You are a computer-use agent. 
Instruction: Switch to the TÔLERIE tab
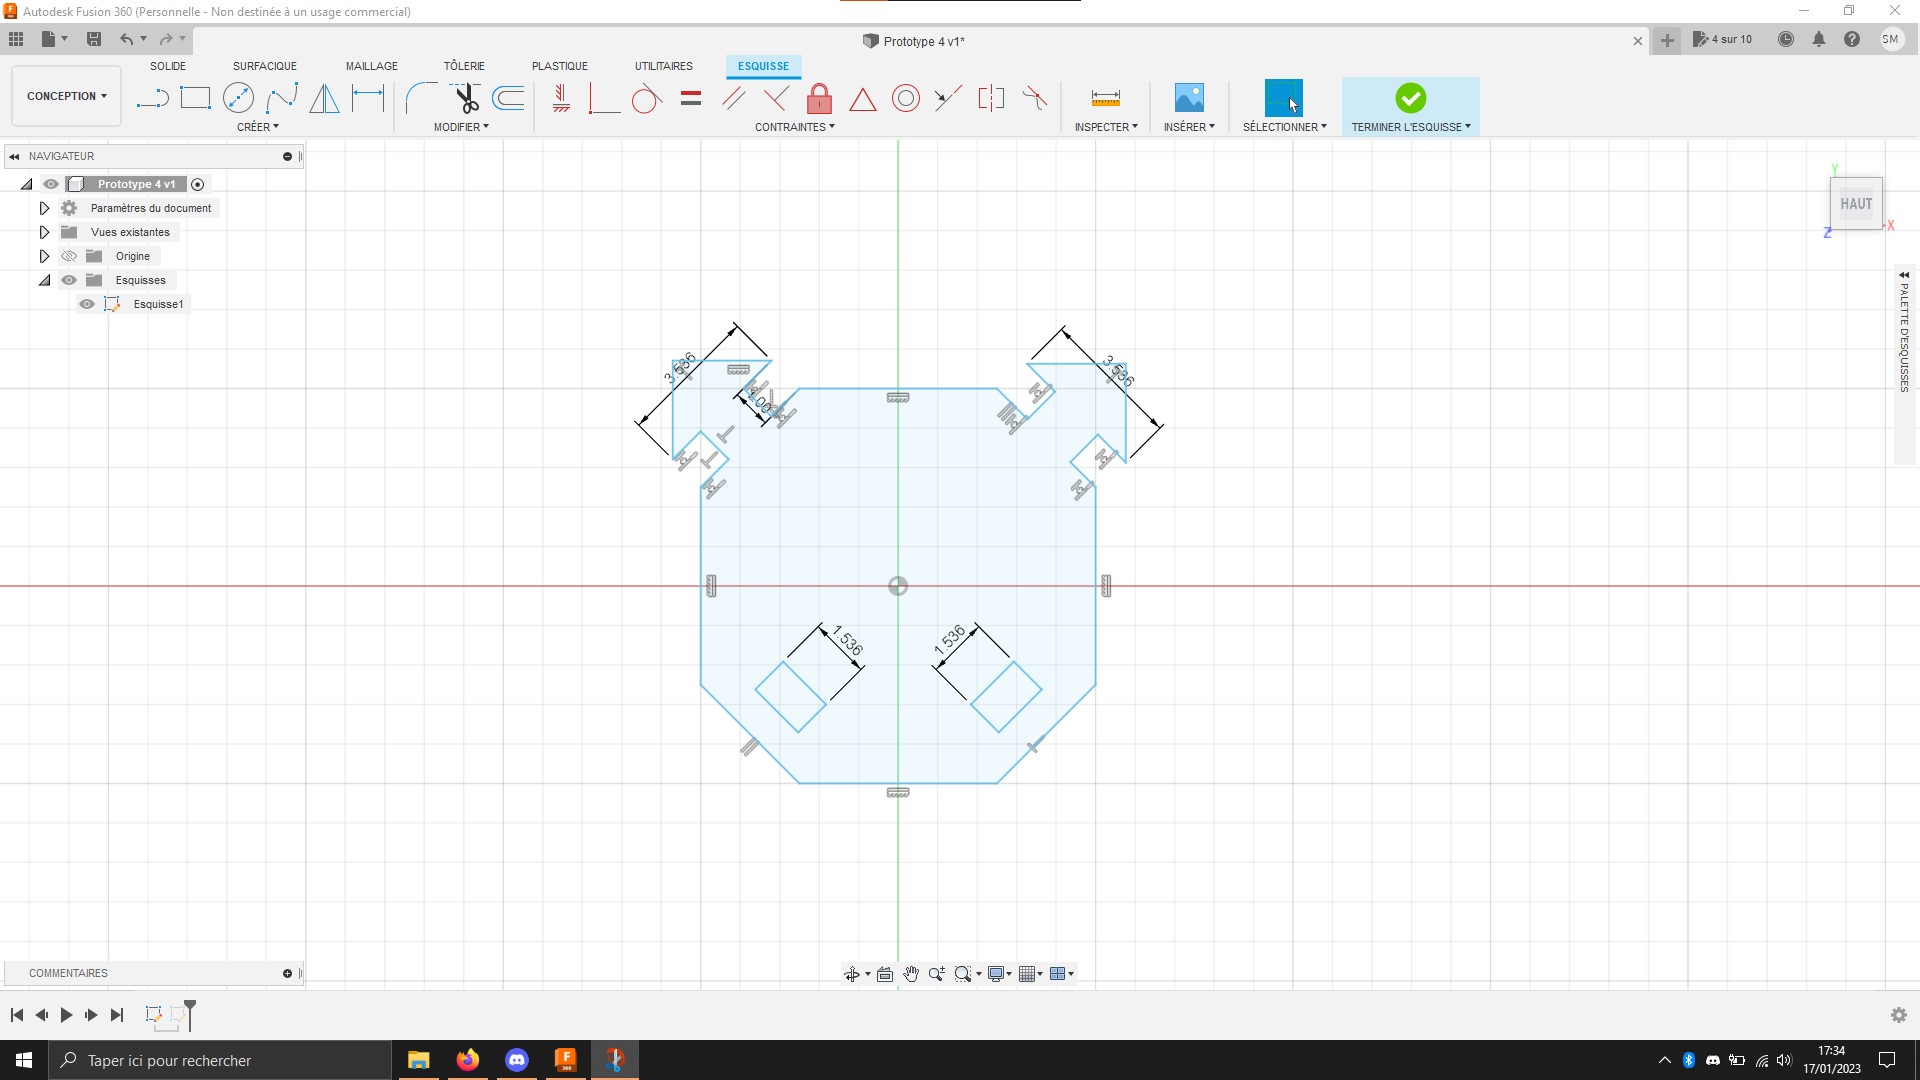[464, 66]
